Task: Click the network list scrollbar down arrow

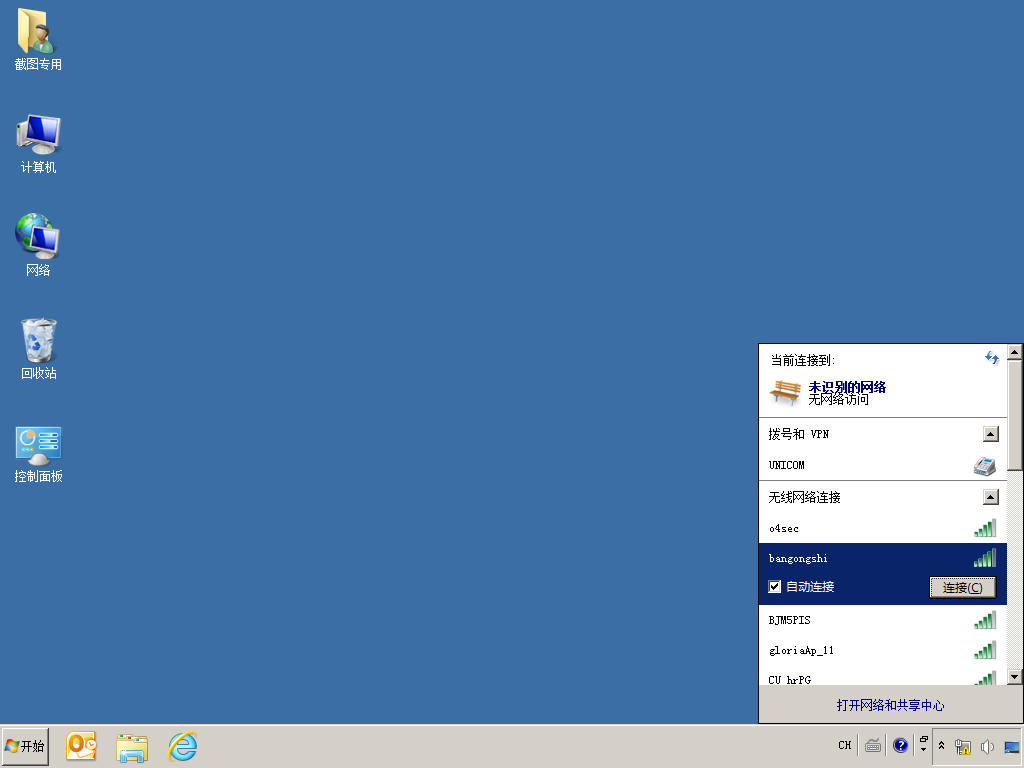Action: (x=1014, y=677)
